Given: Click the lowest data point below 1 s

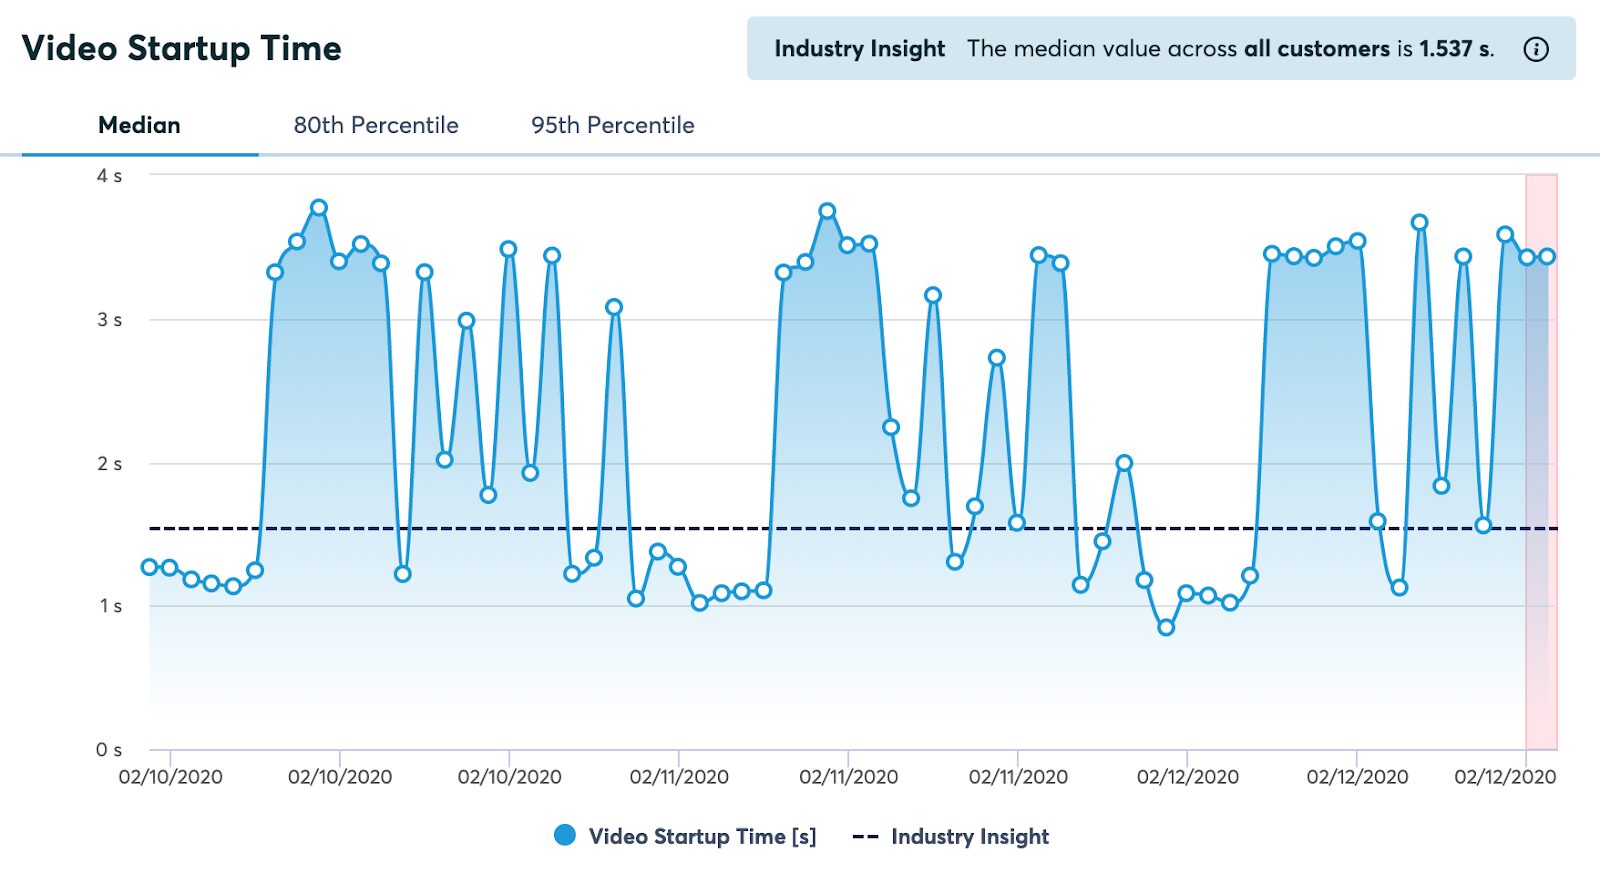Looking at the screenshot, I should 1166,628.
